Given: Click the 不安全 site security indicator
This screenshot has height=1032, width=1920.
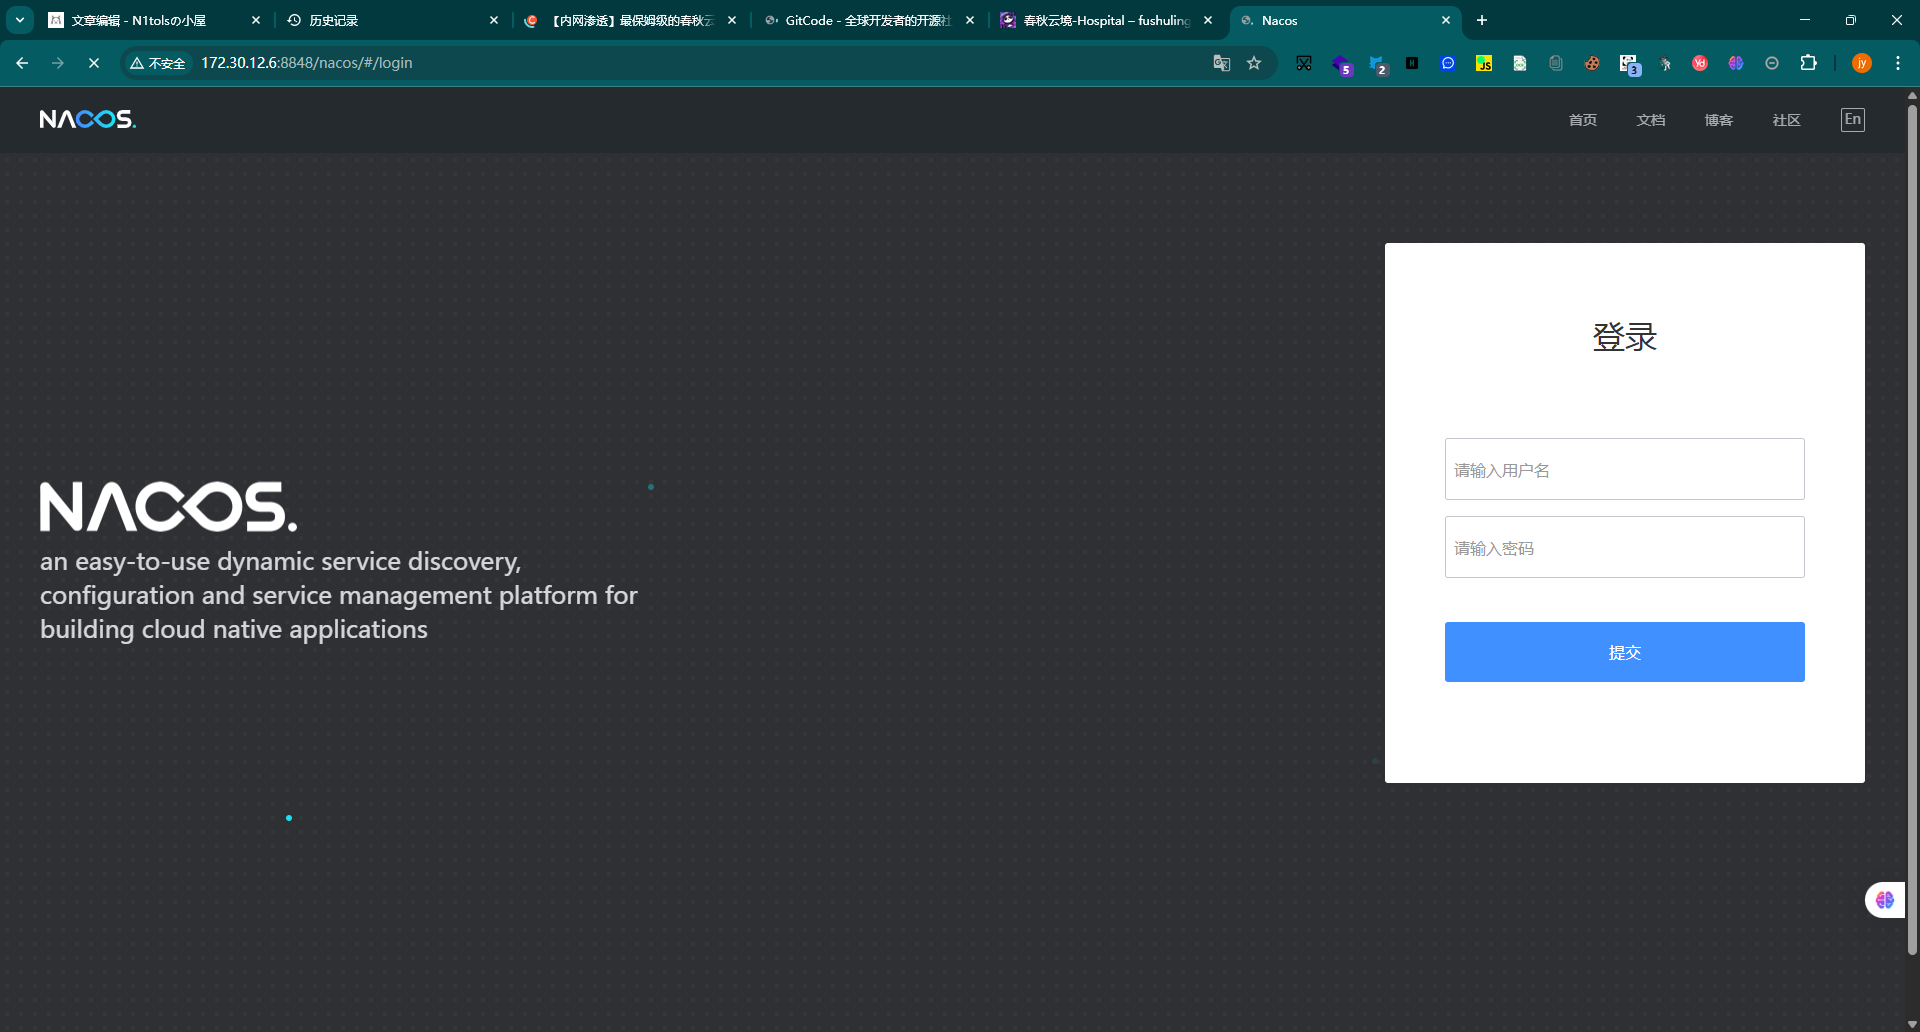Looking at the screenshot, I should coord(158,63).
